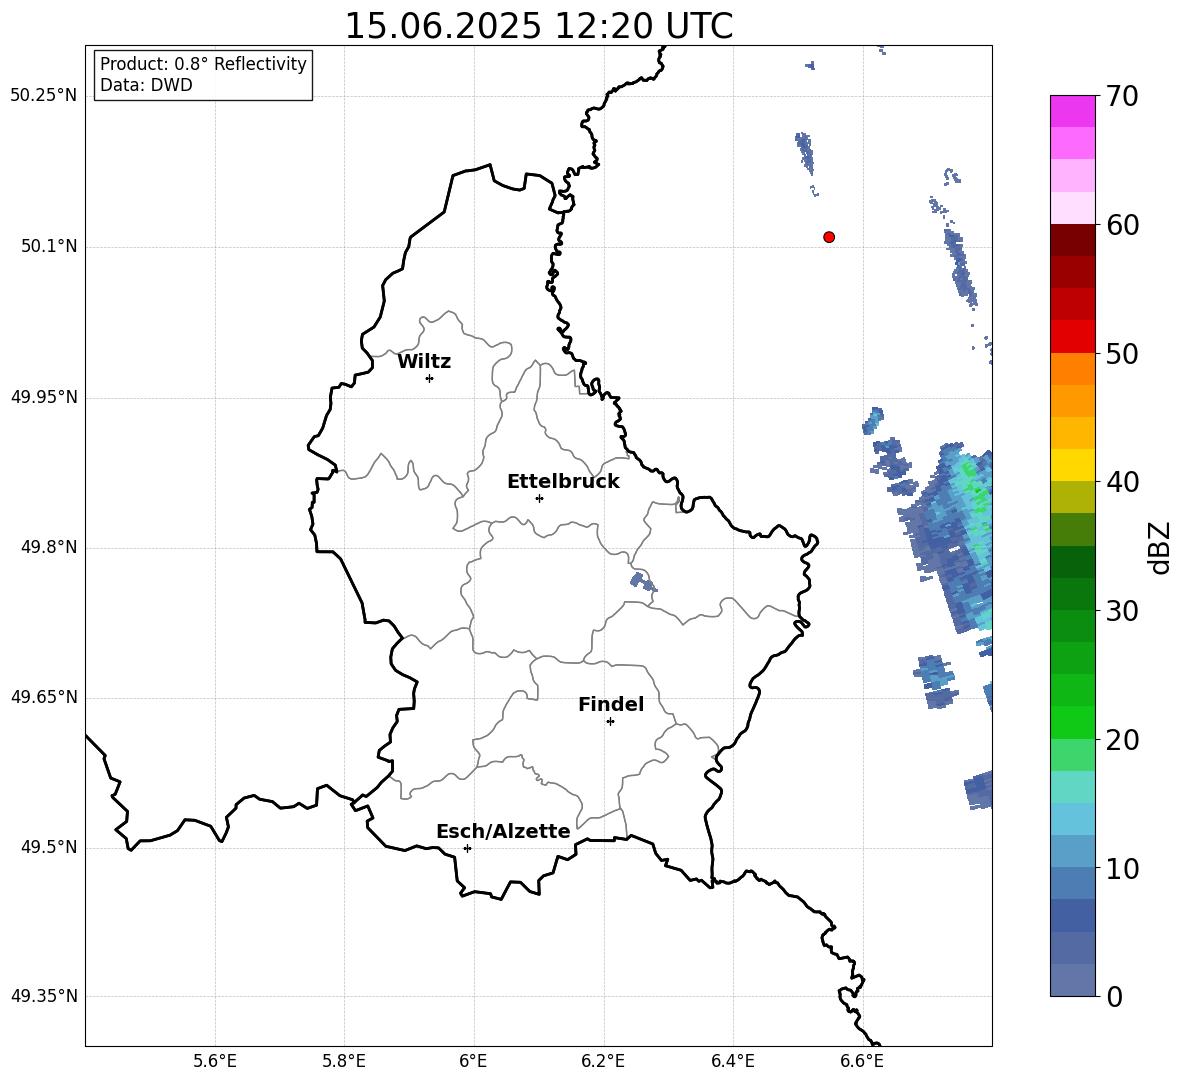Click the 30 tick label on colorbar
Viewport: 1184px width, 1081px height.
(1122, 611)
